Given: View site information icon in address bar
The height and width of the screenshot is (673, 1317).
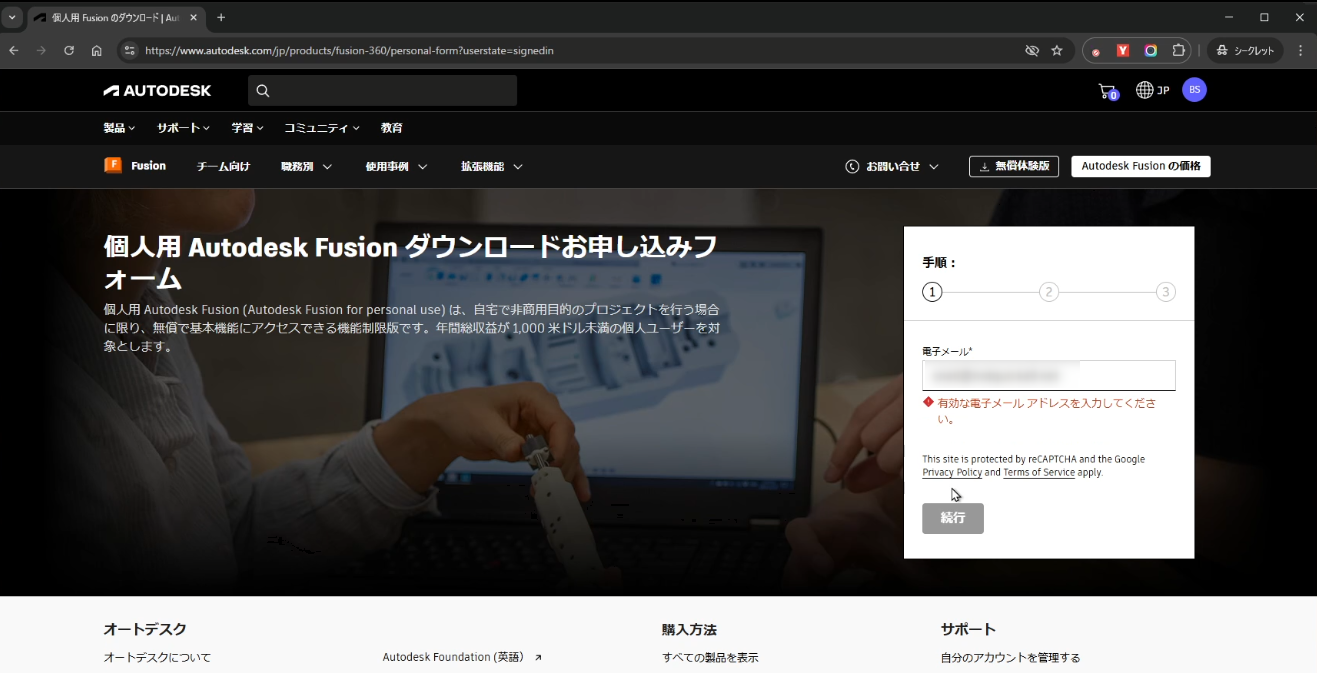Looking at the screenshot, I should pyautogui.click(x=128, y=50).
